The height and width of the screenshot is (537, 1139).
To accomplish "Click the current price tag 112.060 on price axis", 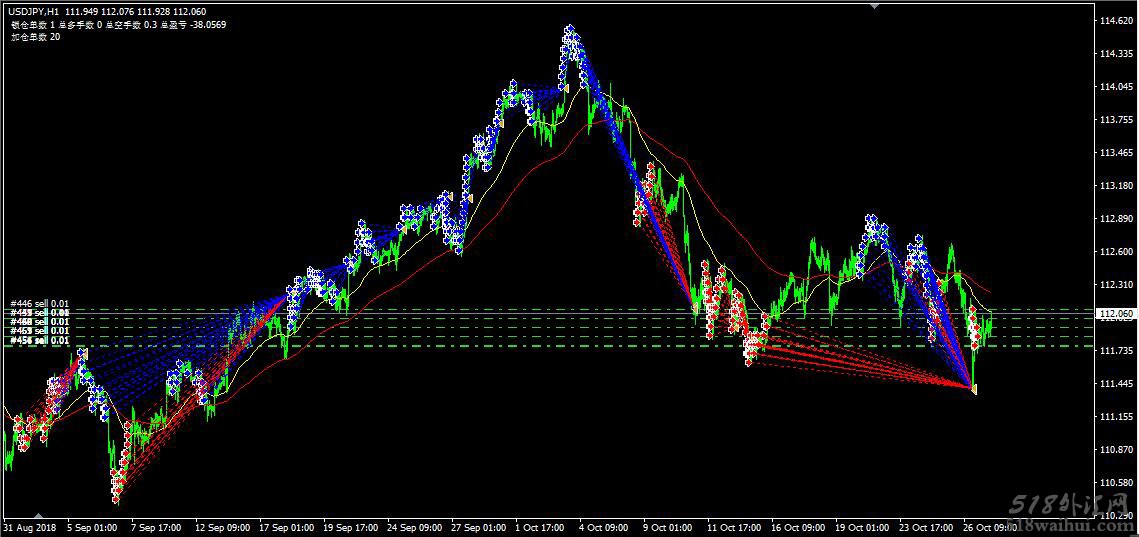I will pyautogui.click(x=1117, y=315).
